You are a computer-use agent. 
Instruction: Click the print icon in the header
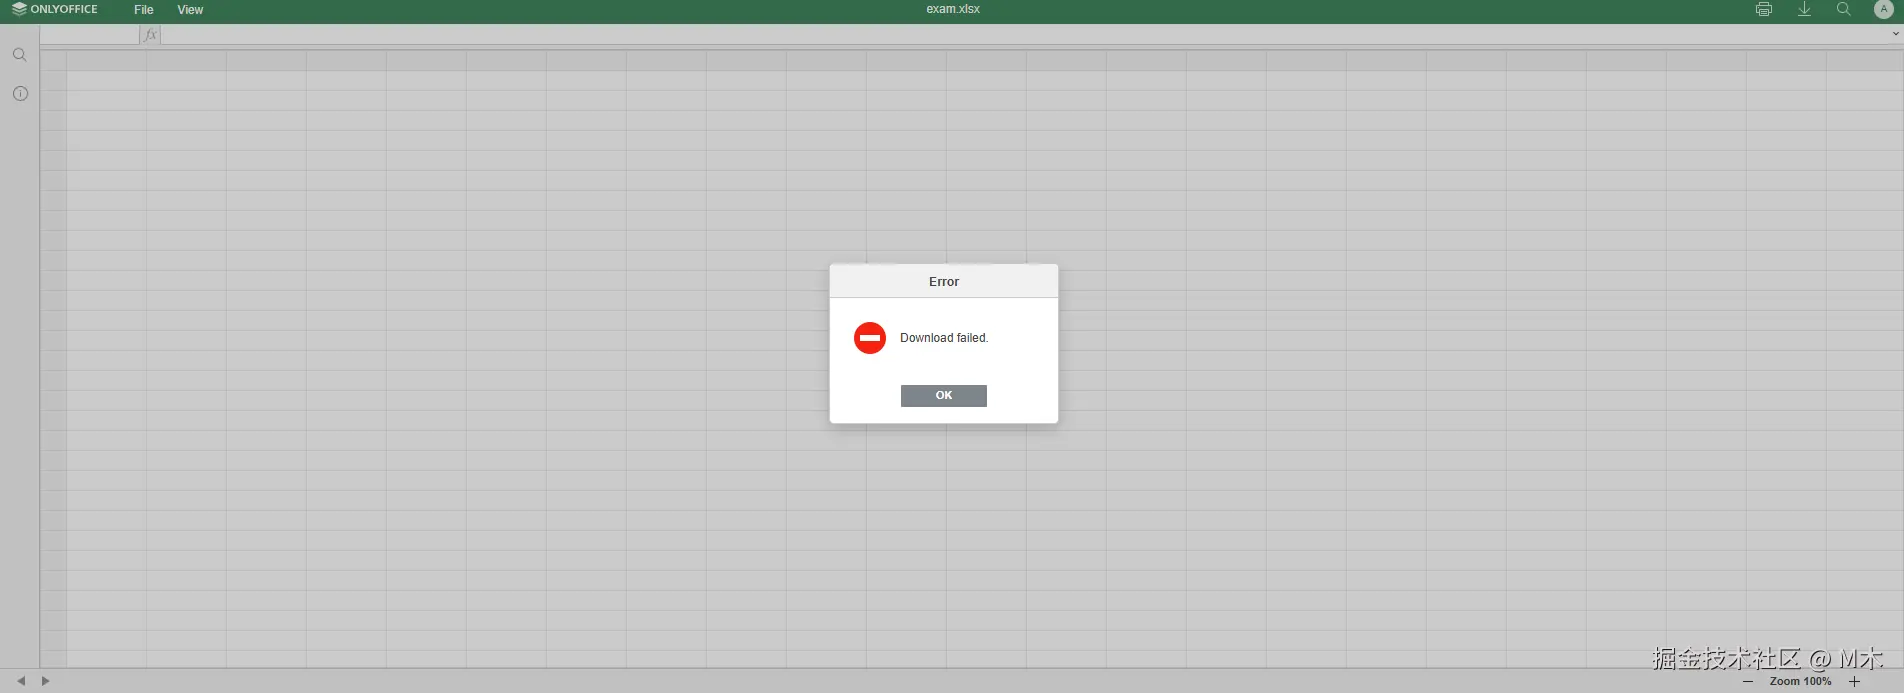tap(1764, 9)
